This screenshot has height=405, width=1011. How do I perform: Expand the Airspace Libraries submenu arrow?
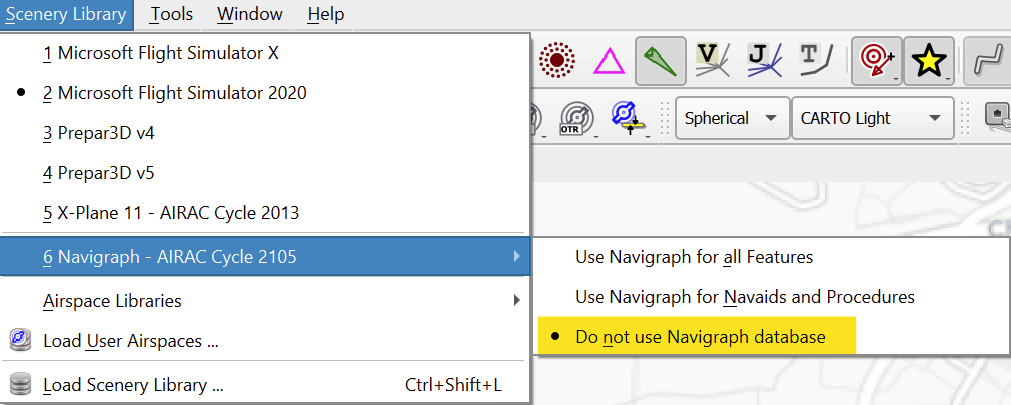[x=516, y=300]
